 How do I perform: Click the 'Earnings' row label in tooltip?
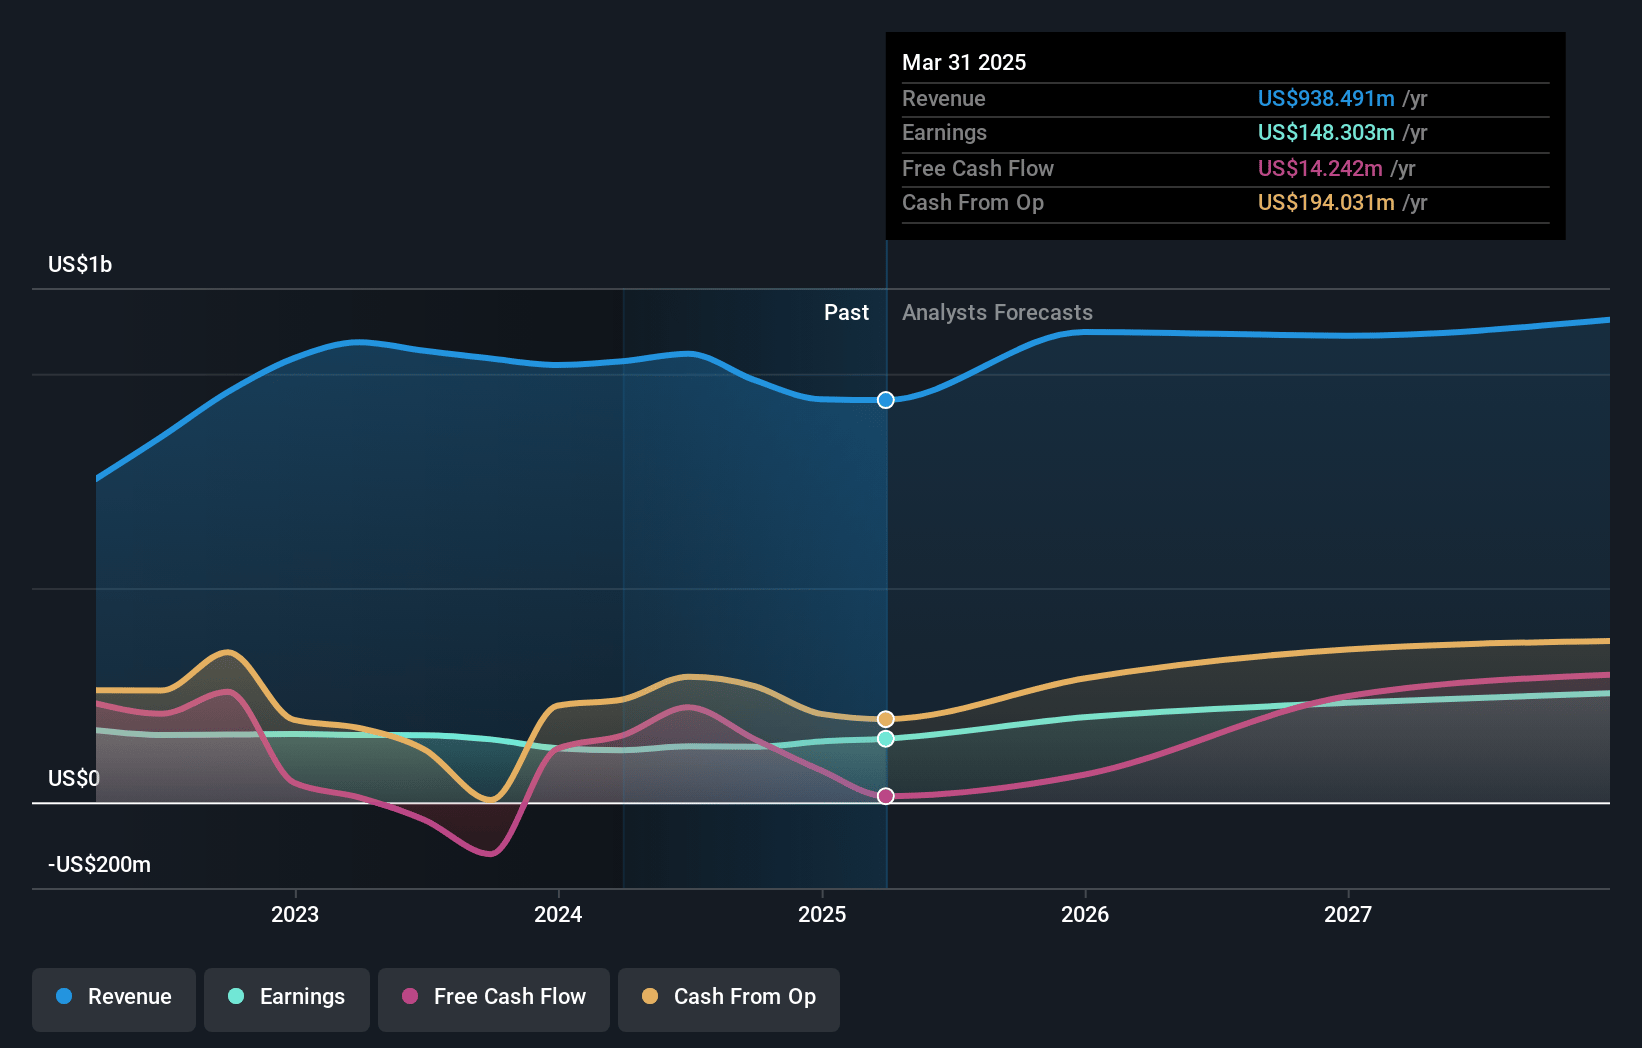point(944,132)
